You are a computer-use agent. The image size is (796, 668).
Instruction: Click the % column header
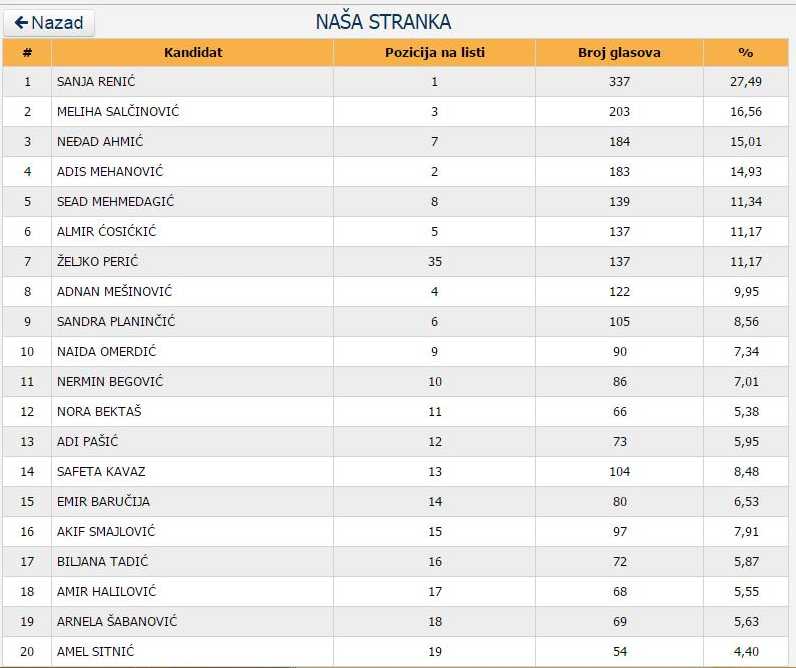coord(745,52)
